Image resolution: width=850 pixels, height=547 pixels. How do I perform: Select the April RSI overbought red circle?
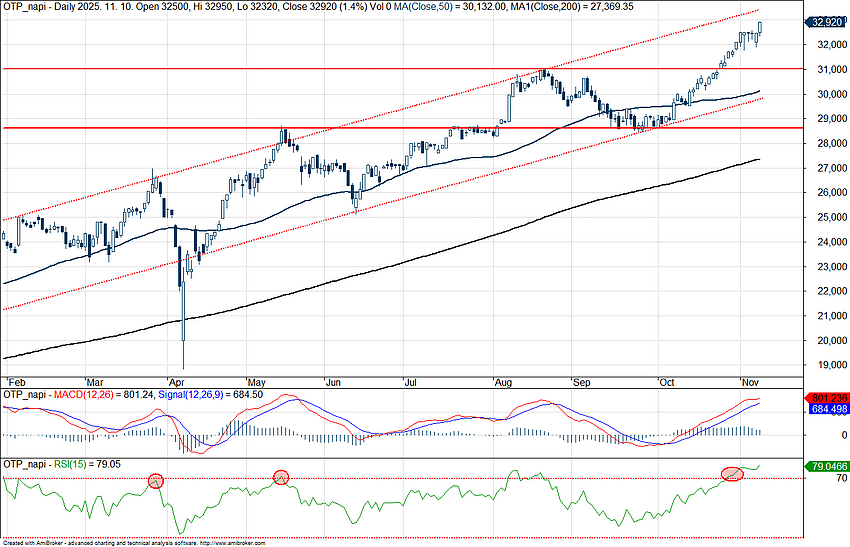(x=156, y=480)
